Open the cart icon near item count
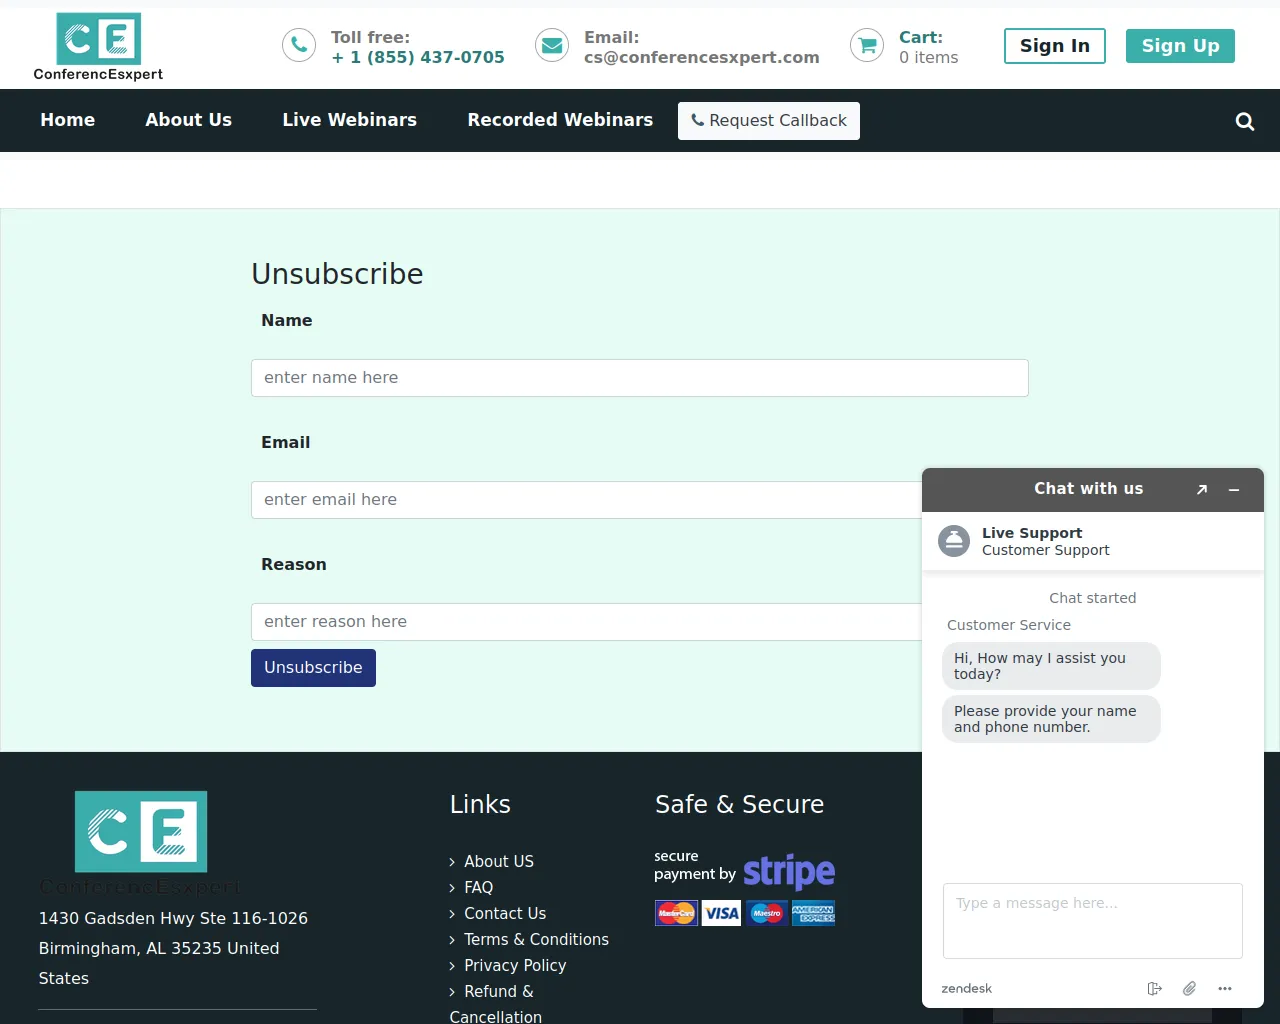The image size is (1280, 1024). tap(866, 45)
